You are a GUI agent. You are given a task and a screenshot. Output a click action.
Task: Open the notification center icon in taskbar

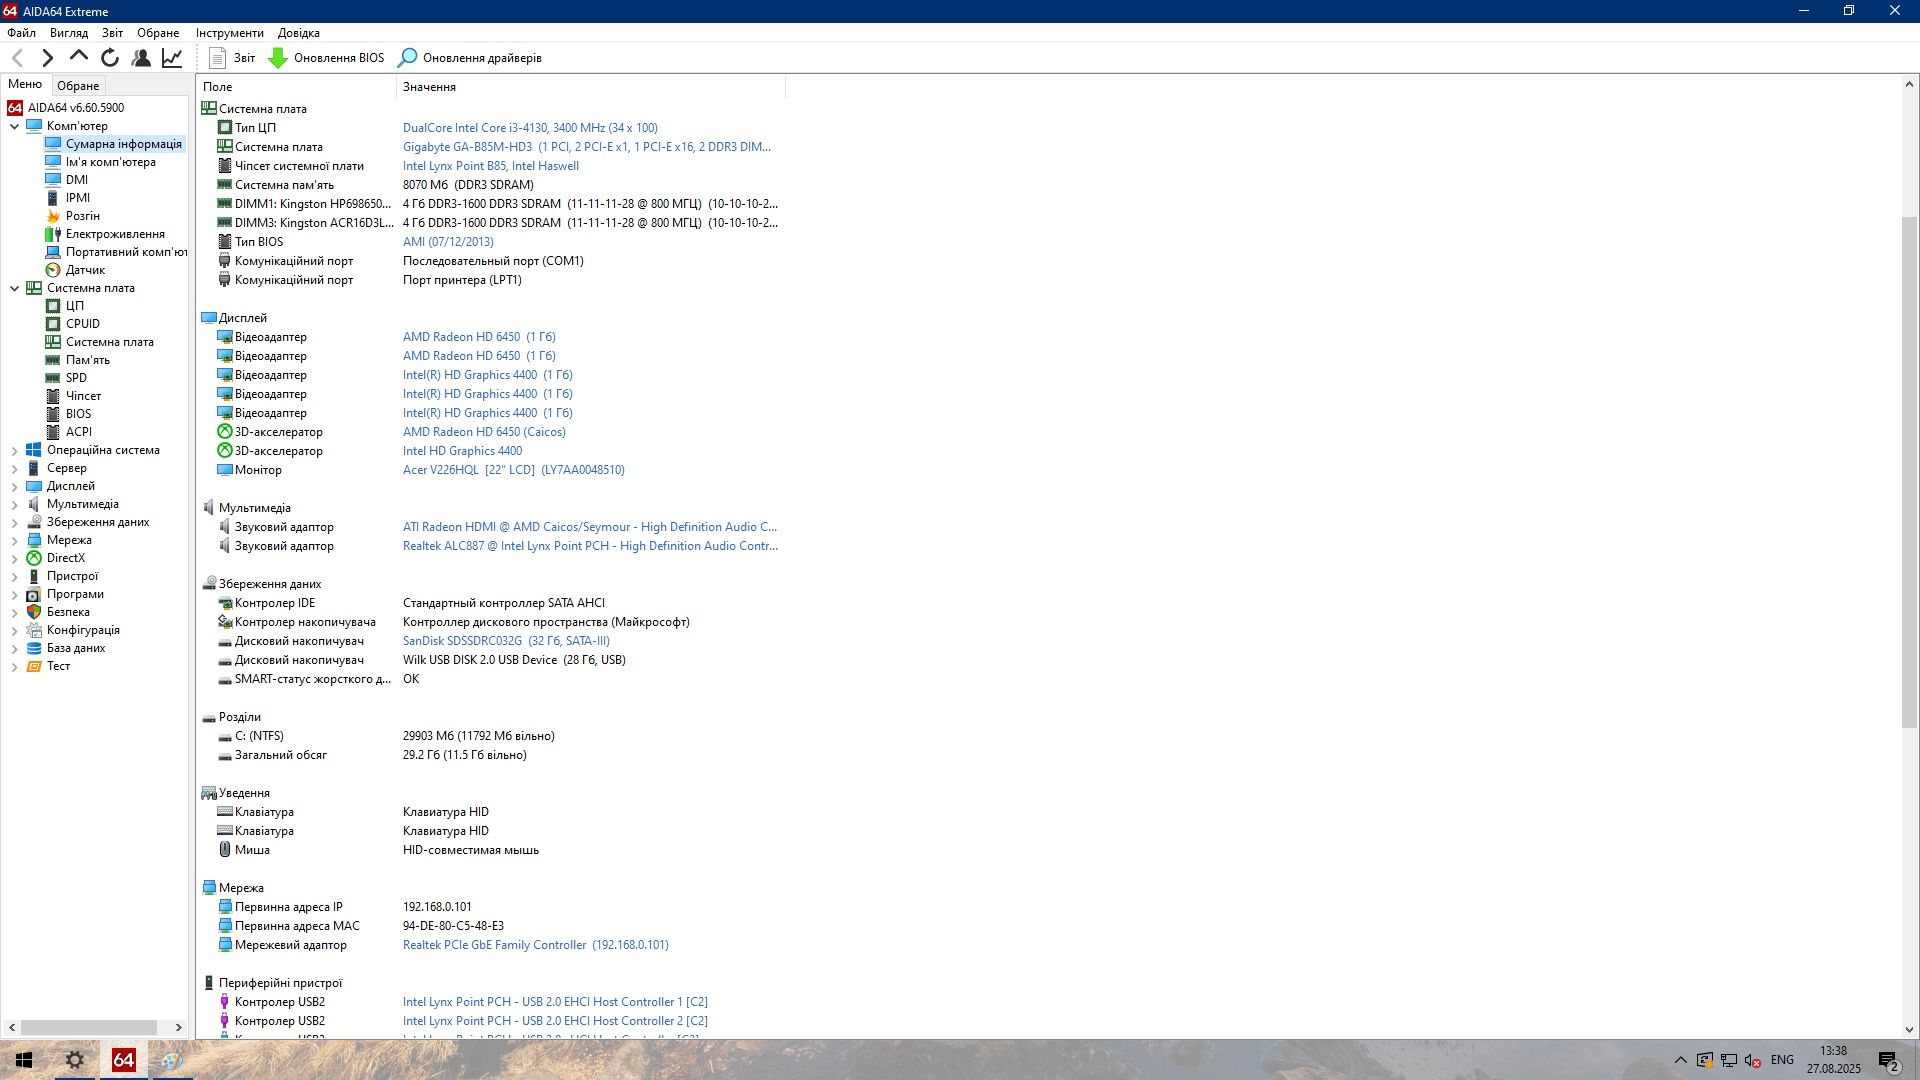tap(1889, 1061)
